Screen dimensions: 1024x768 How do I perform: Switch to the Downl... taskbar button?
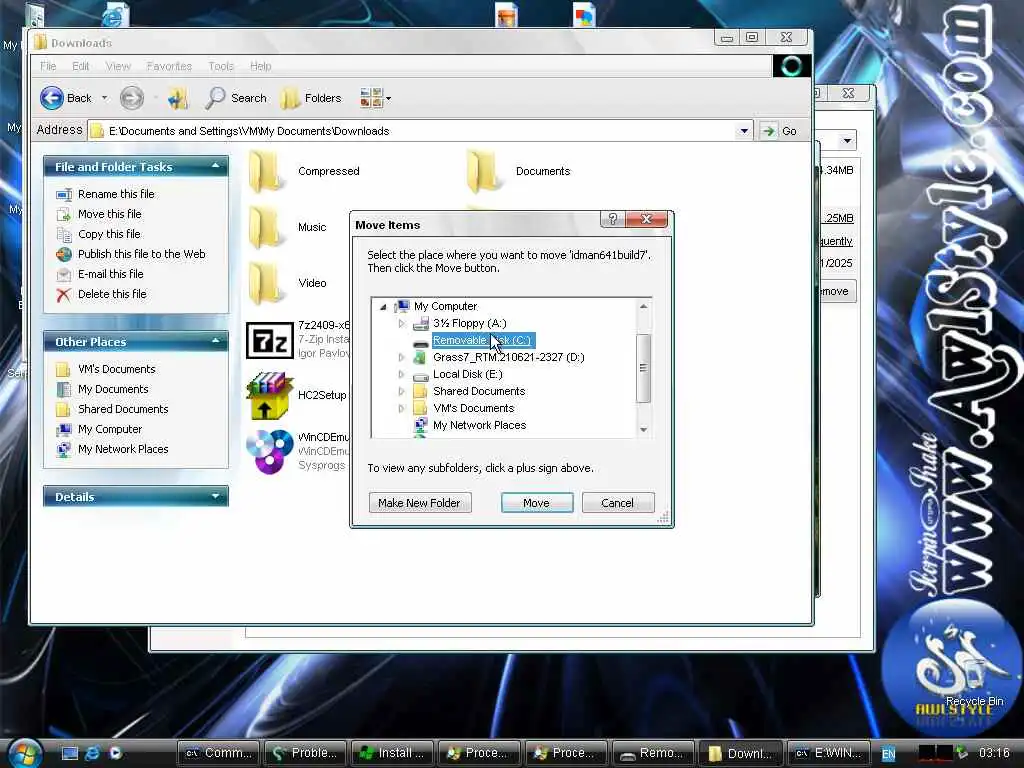click(x=741, y=753)
